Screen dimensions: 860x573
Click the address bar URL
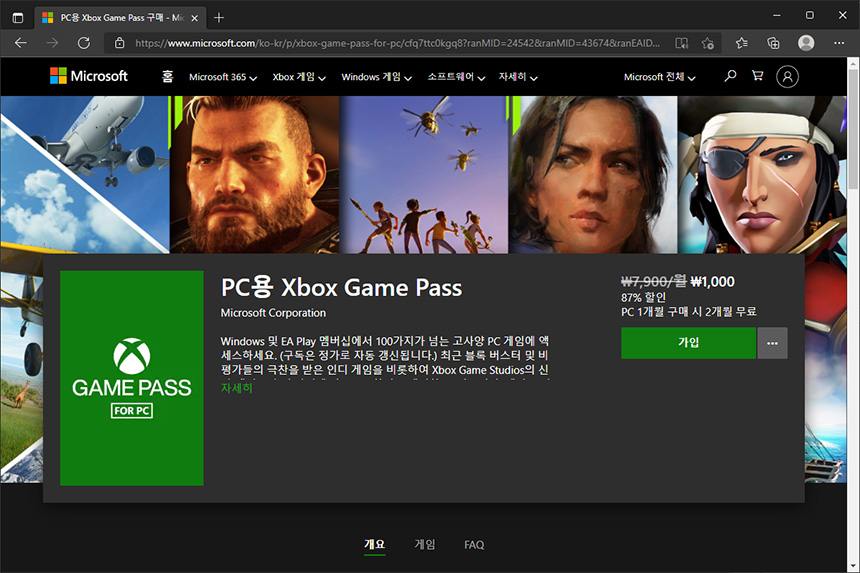[x=397, y=43]
